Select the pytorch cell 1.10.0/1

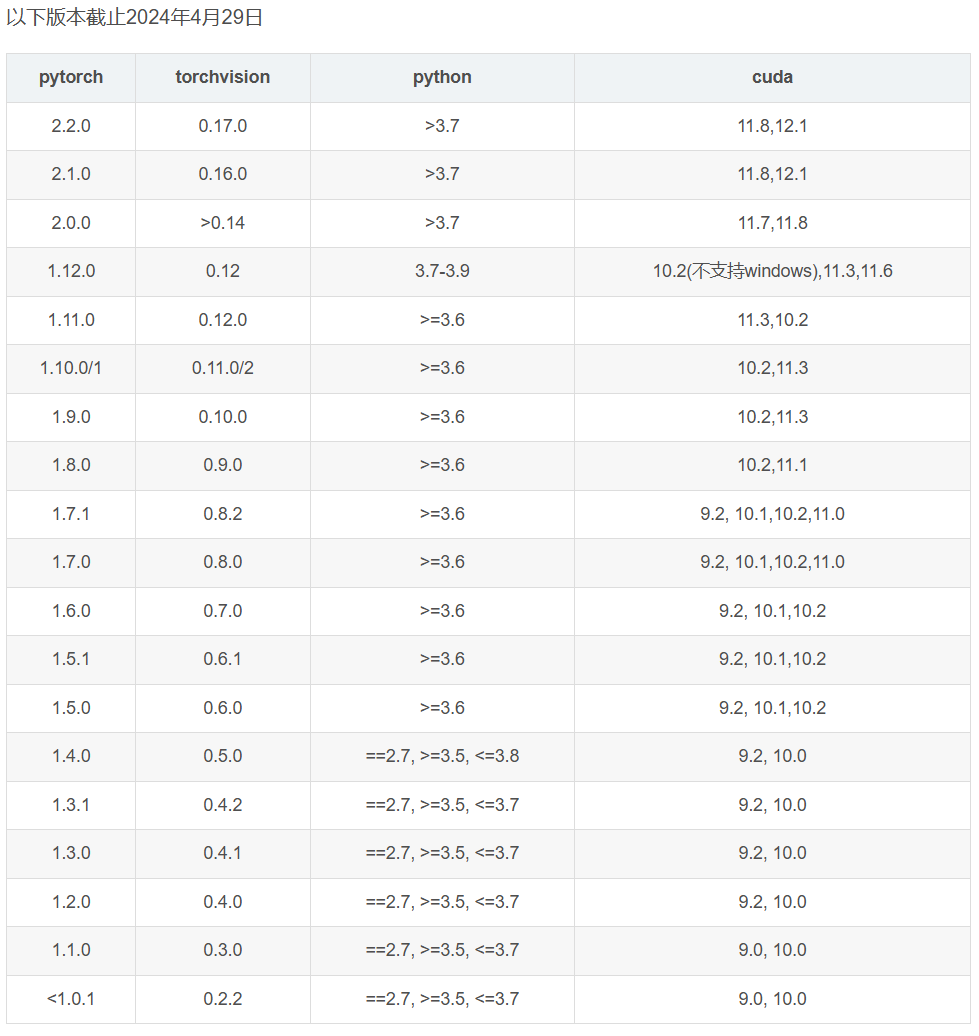71,368
